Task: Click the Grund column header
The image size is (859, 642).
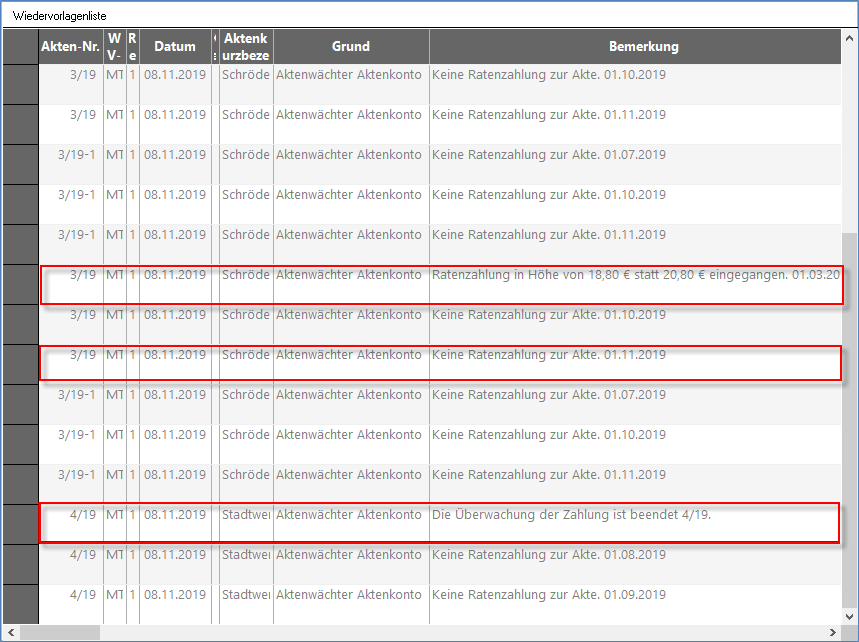Action: click(x=351, y=47)
